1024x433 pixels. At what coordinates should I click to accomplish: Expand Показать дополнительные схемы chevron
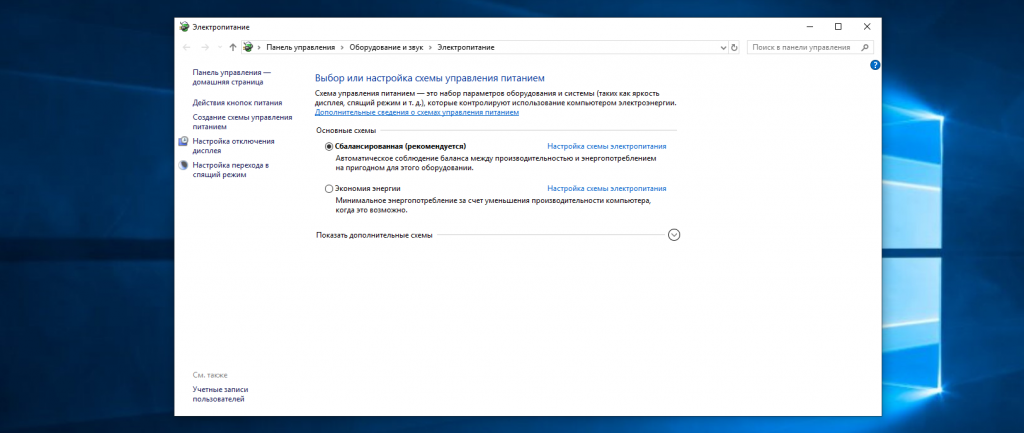click(674, 234)
